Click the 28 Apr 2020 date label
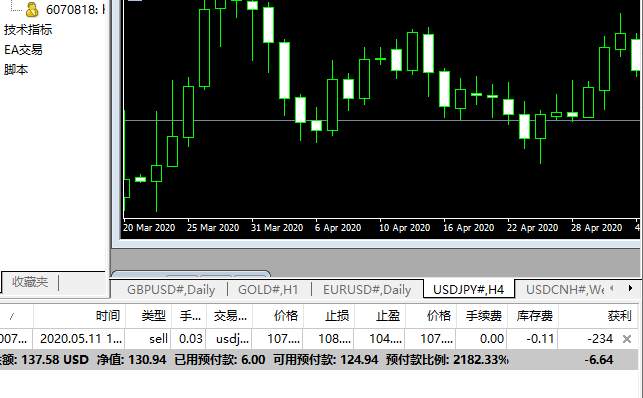The height and width of the screenshot is (398, 643). click(596, 227)
